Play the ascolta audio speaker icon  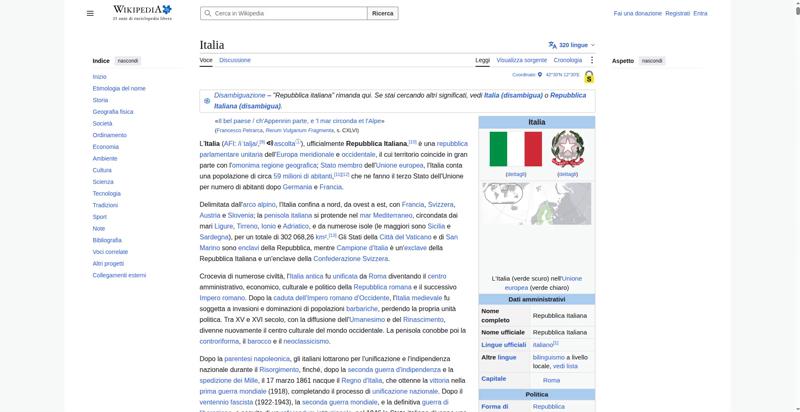tap(270, 143)
